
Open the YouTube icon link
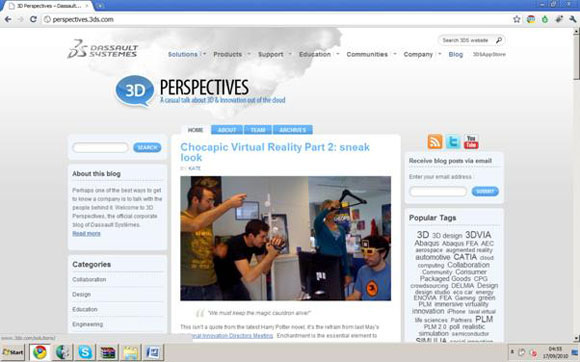pos(471,142)
